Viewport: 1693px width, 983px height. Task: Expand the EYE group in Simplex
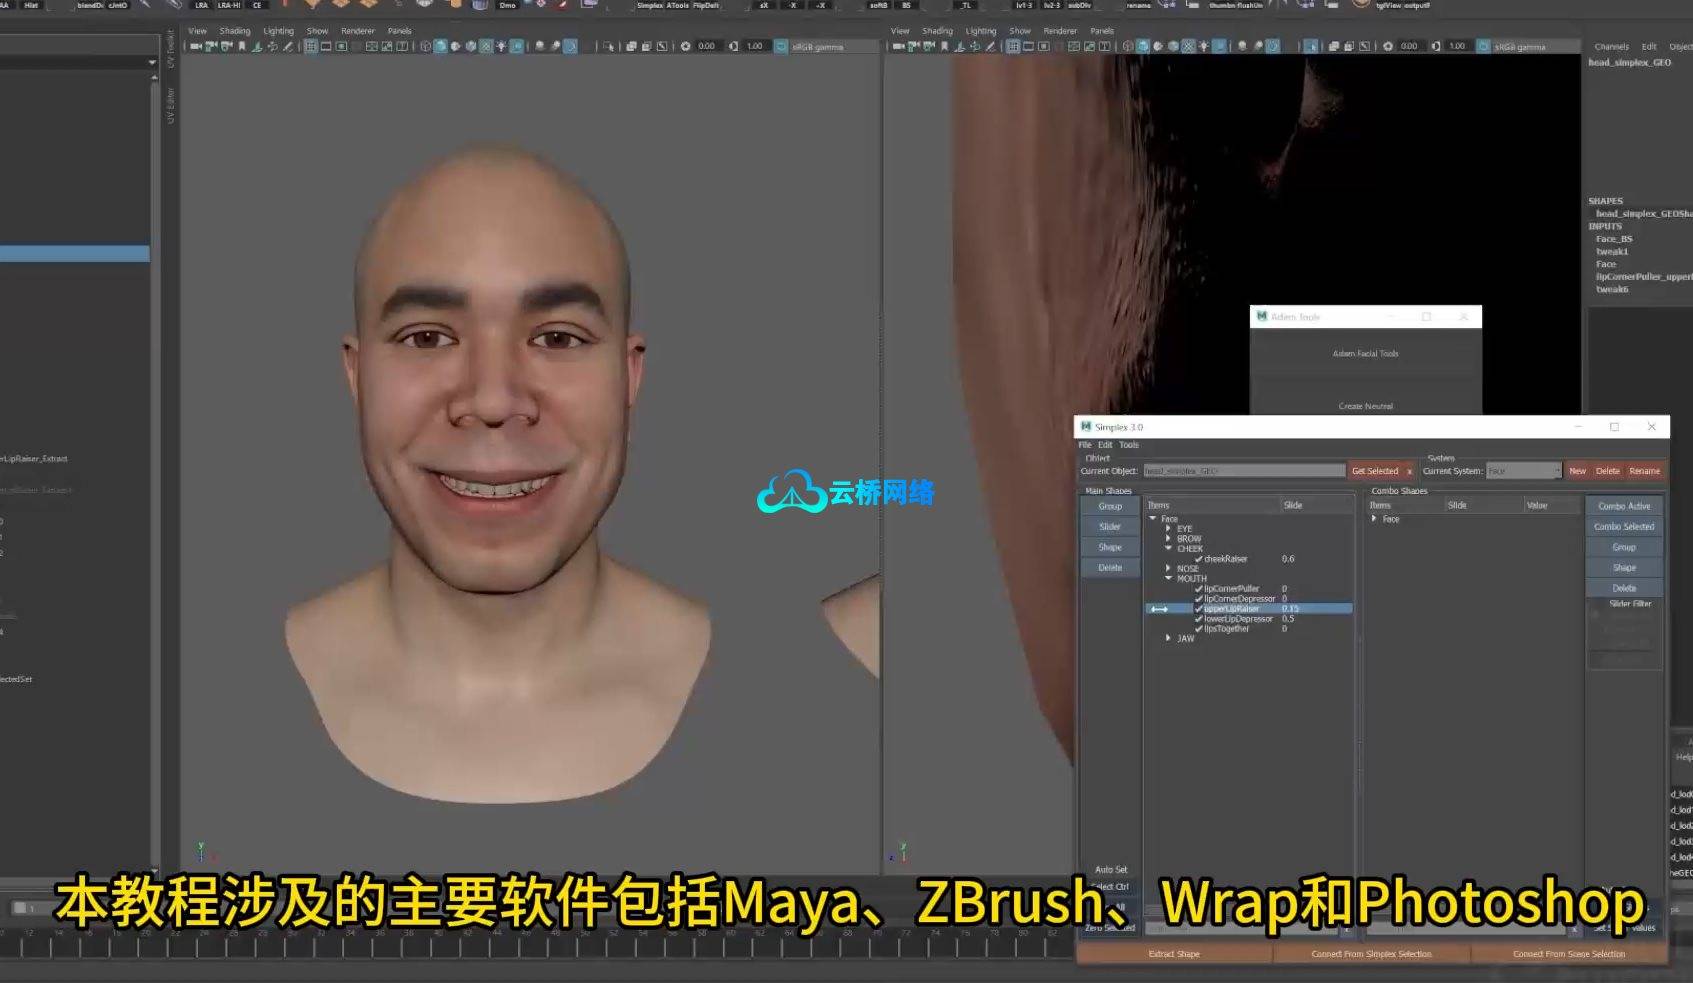[x=1168, y=528]
